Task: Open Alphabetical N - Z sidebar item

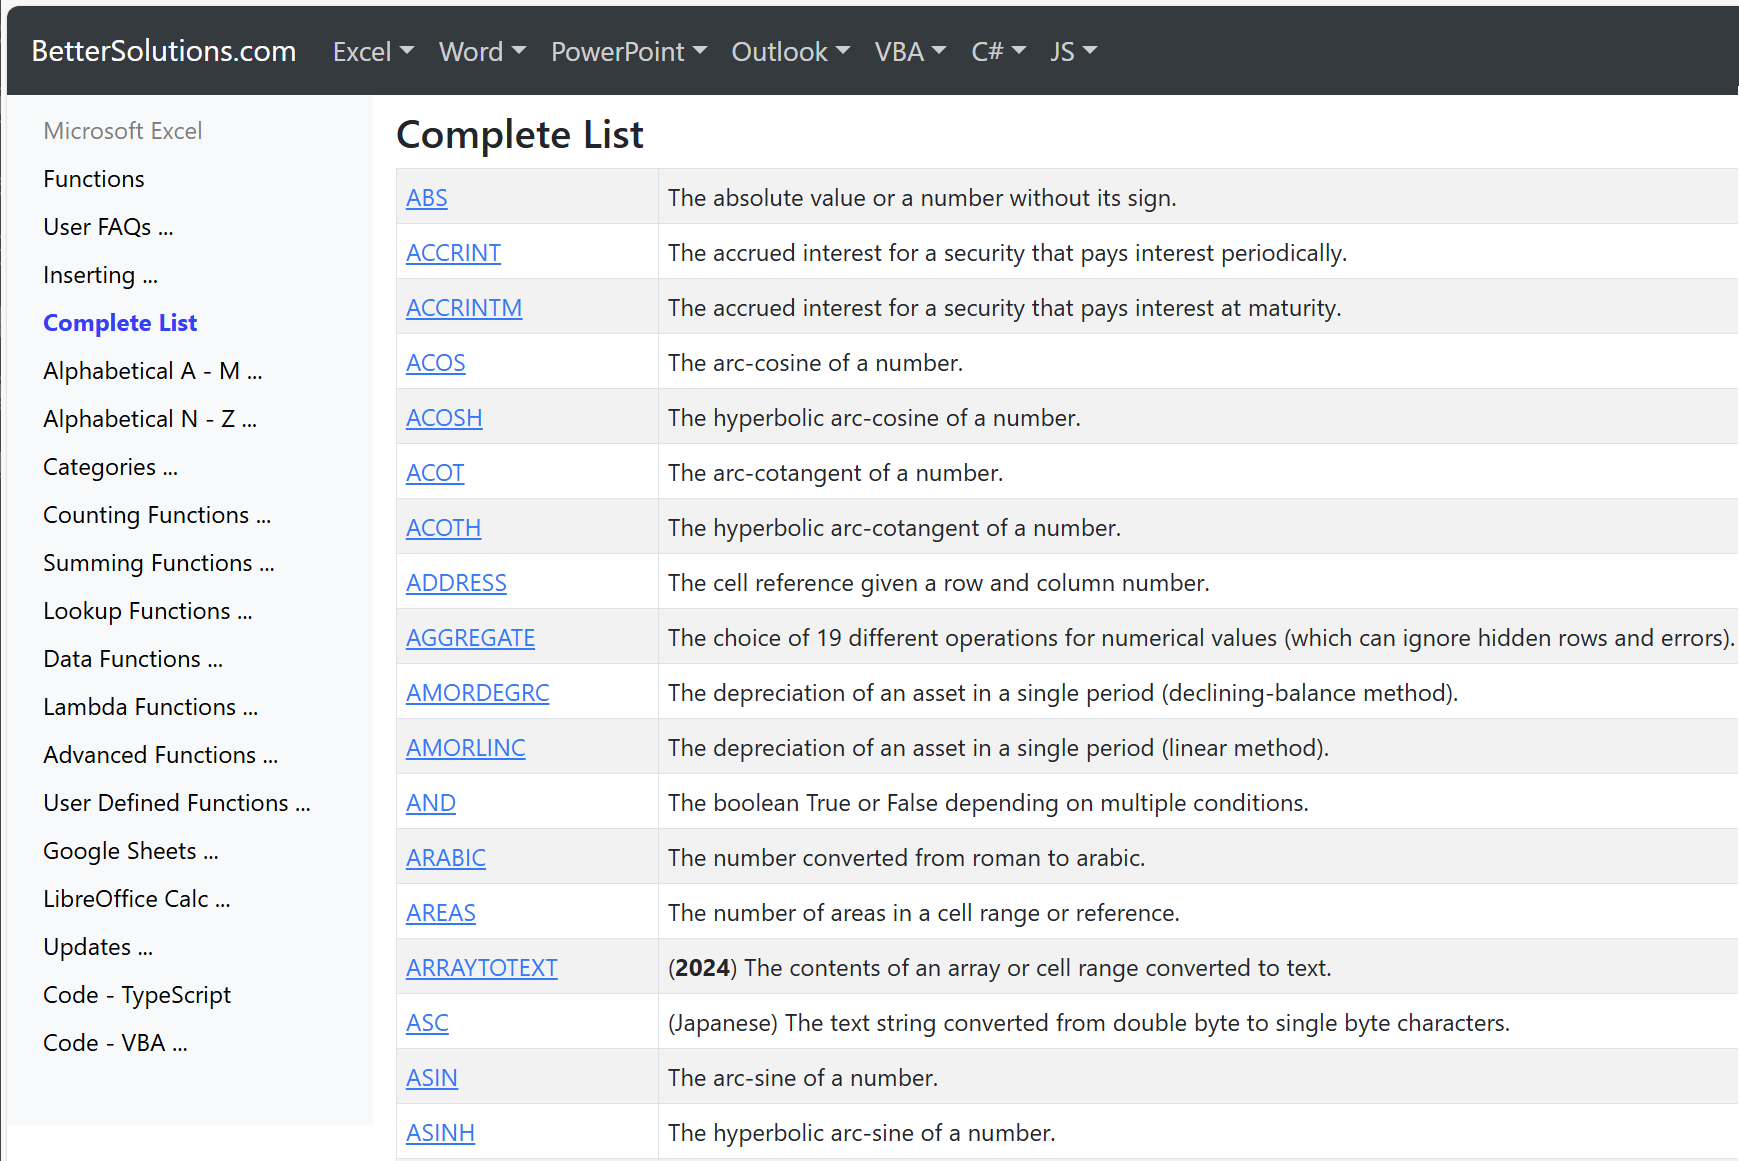Action: 150,419
